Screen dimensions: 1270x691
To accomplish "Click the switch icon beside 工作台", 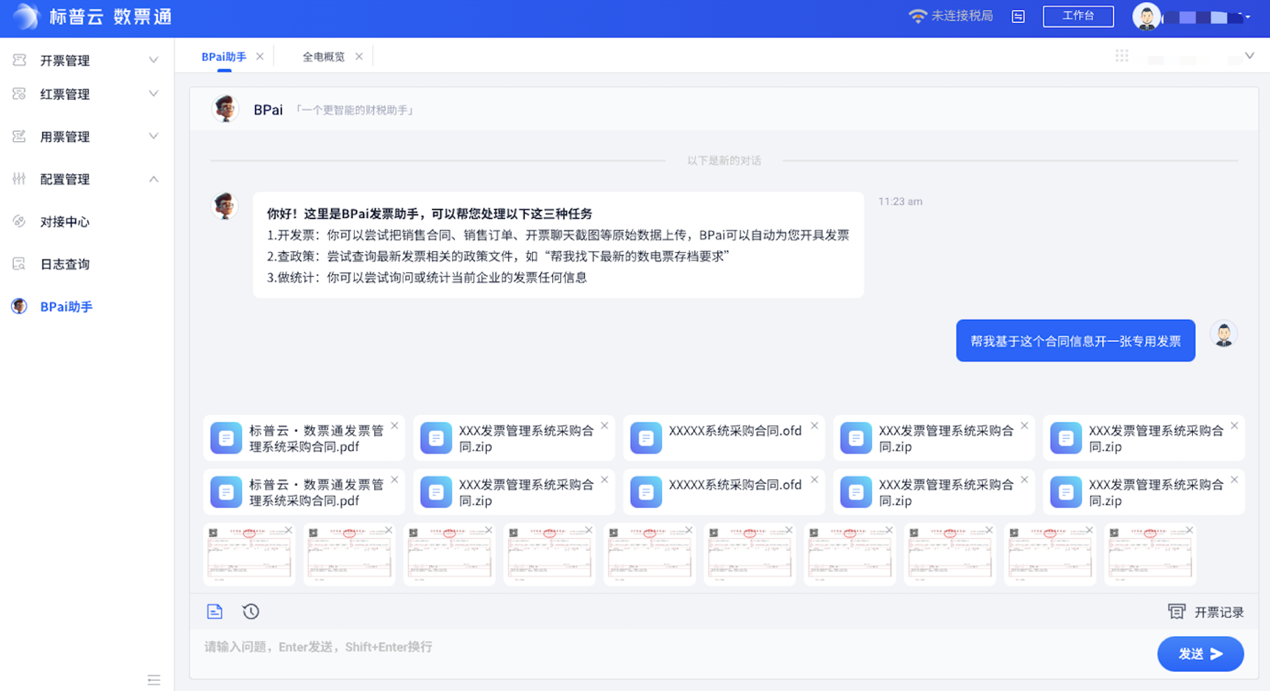I will pyautogui.click(x=1018, y=17).
